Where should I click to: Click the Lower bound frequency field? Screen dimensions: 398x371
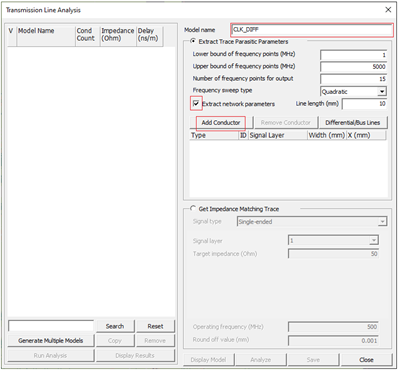[x=353, y=55]
